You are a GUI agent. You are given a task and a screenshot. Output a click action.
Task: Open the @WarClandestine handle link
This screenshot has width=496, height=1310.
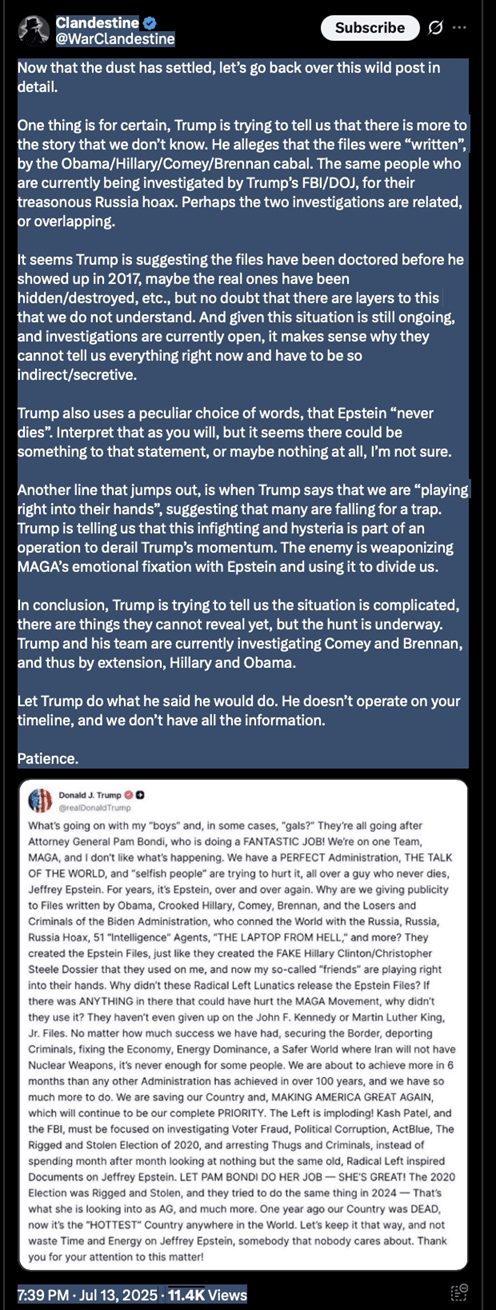115,39
